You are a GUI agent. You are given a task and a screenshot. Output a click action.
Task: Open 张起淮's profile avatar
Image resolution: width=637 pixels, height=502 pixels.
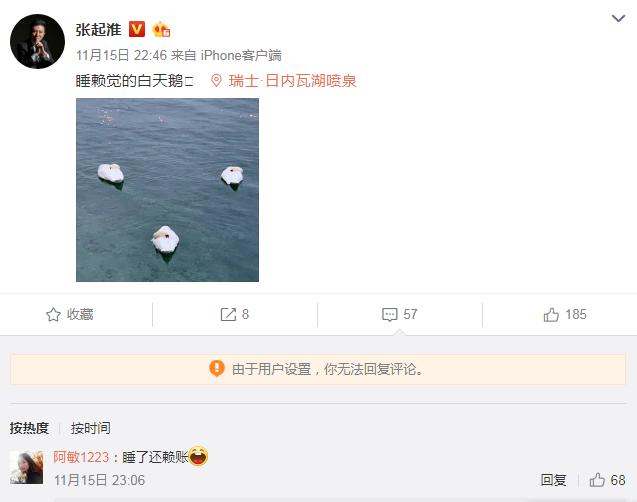click(37, 41)
